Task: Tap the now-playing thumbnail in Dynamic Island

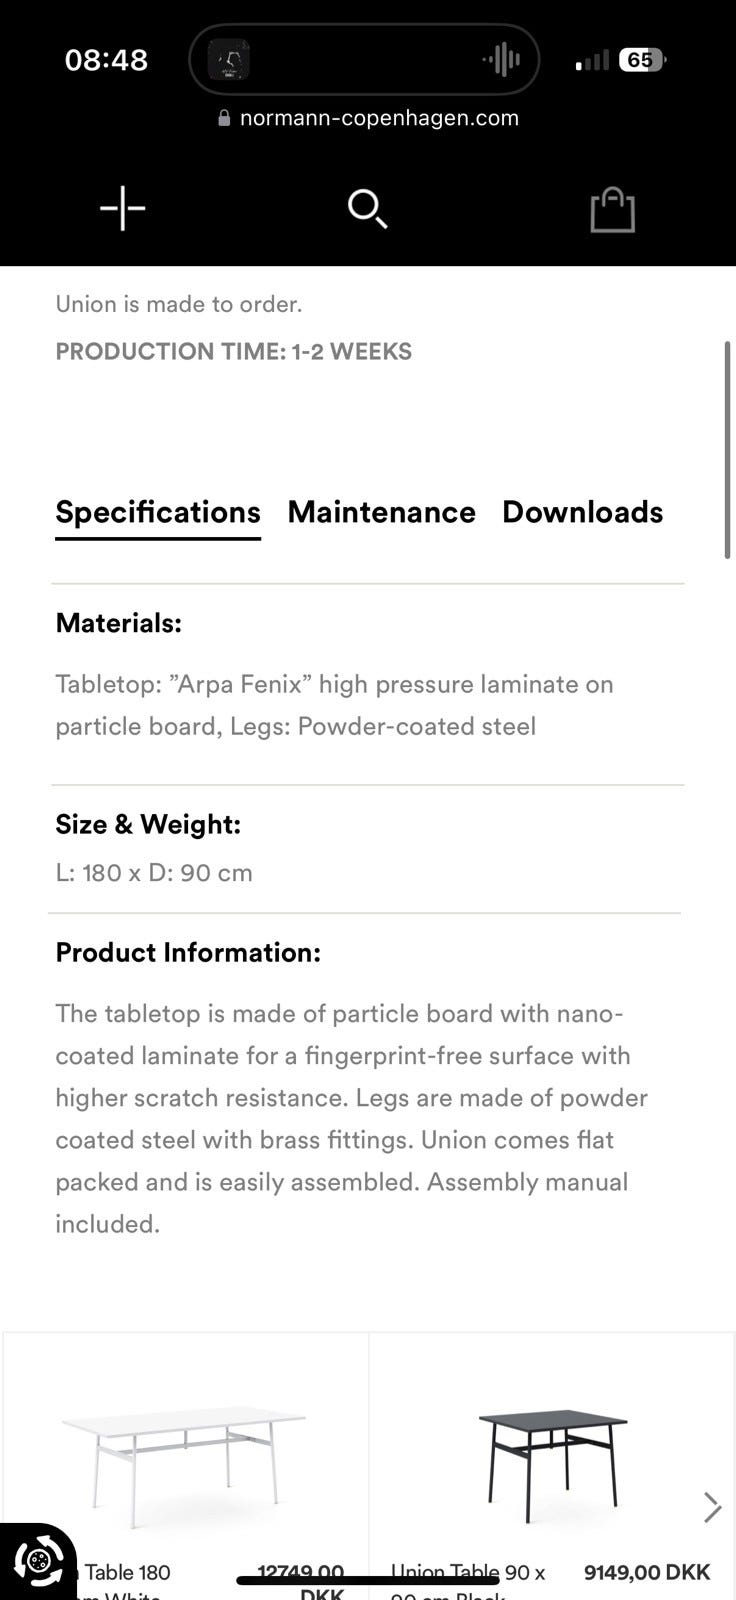Action: tap(228, 60)
